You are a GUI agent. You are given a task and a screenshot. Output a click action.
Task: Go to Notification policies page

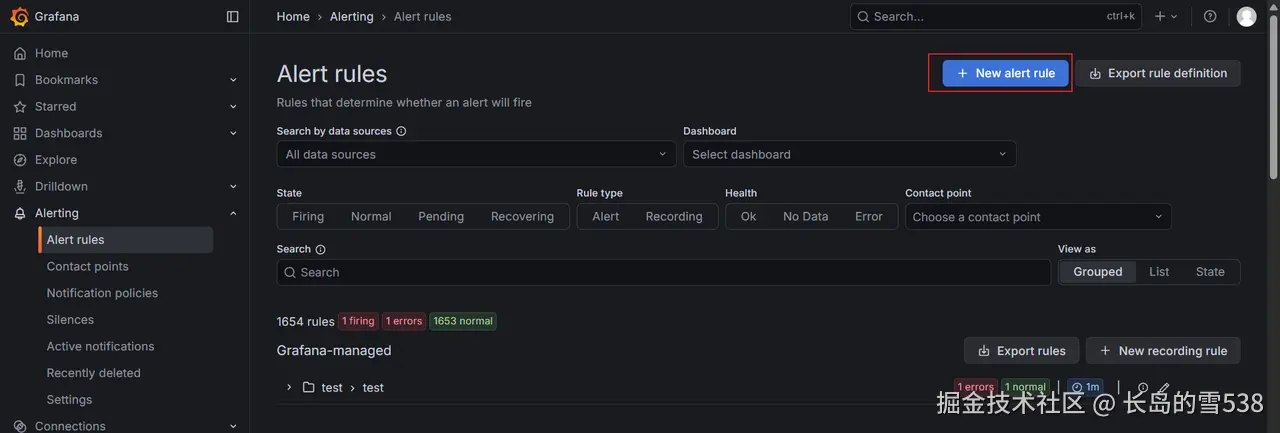coord(102,293)
